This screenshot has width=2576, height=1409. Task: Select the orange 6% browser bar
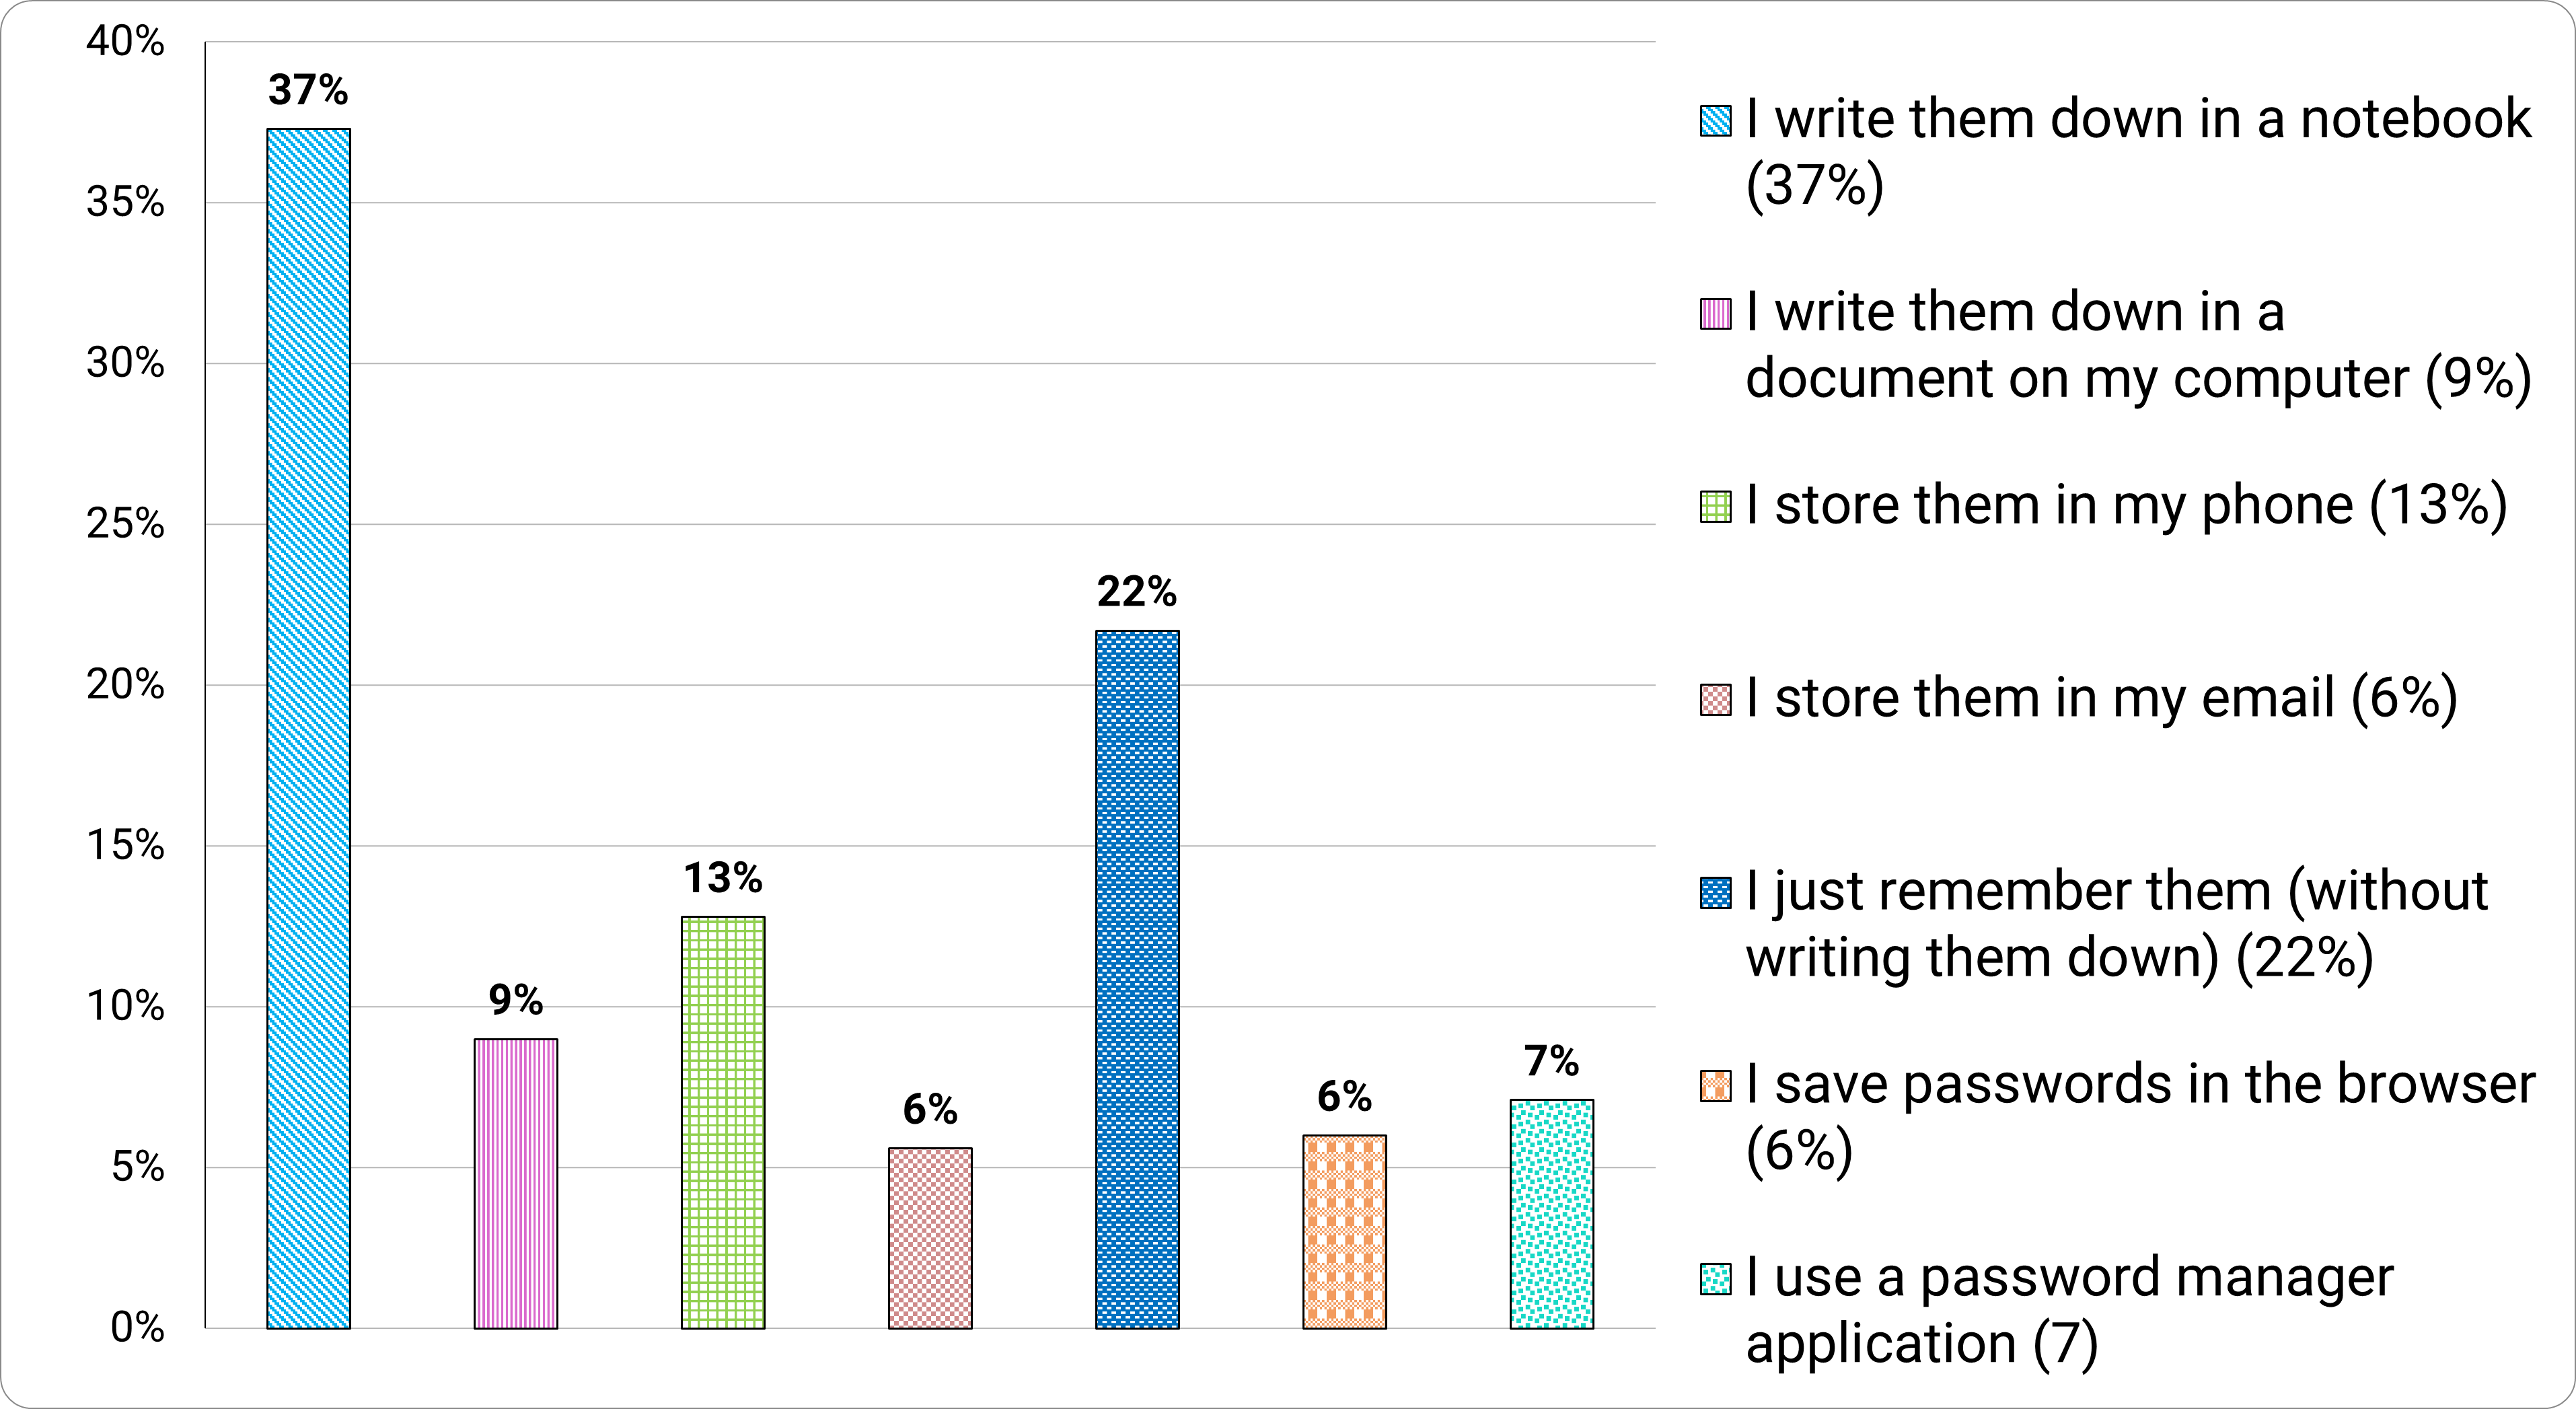(1344, 1231)
